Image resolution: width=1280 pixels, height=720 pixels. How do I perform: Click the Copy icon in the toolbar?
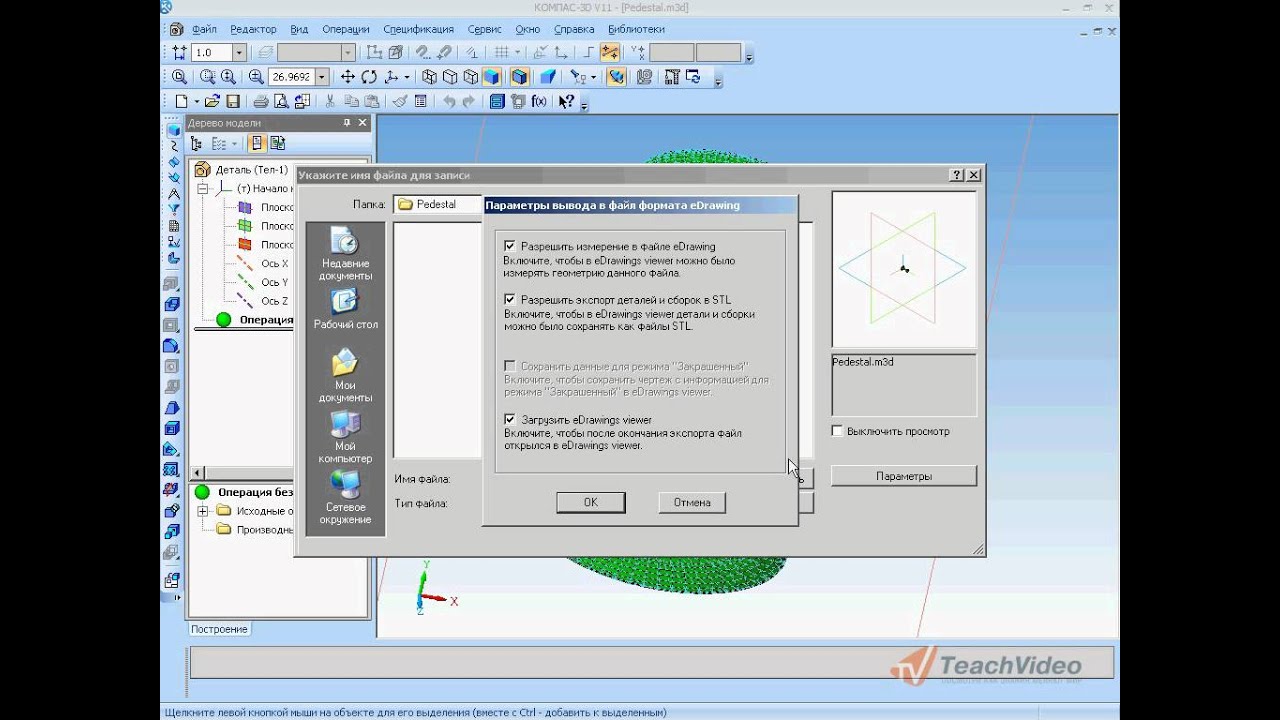coord(351,101)
